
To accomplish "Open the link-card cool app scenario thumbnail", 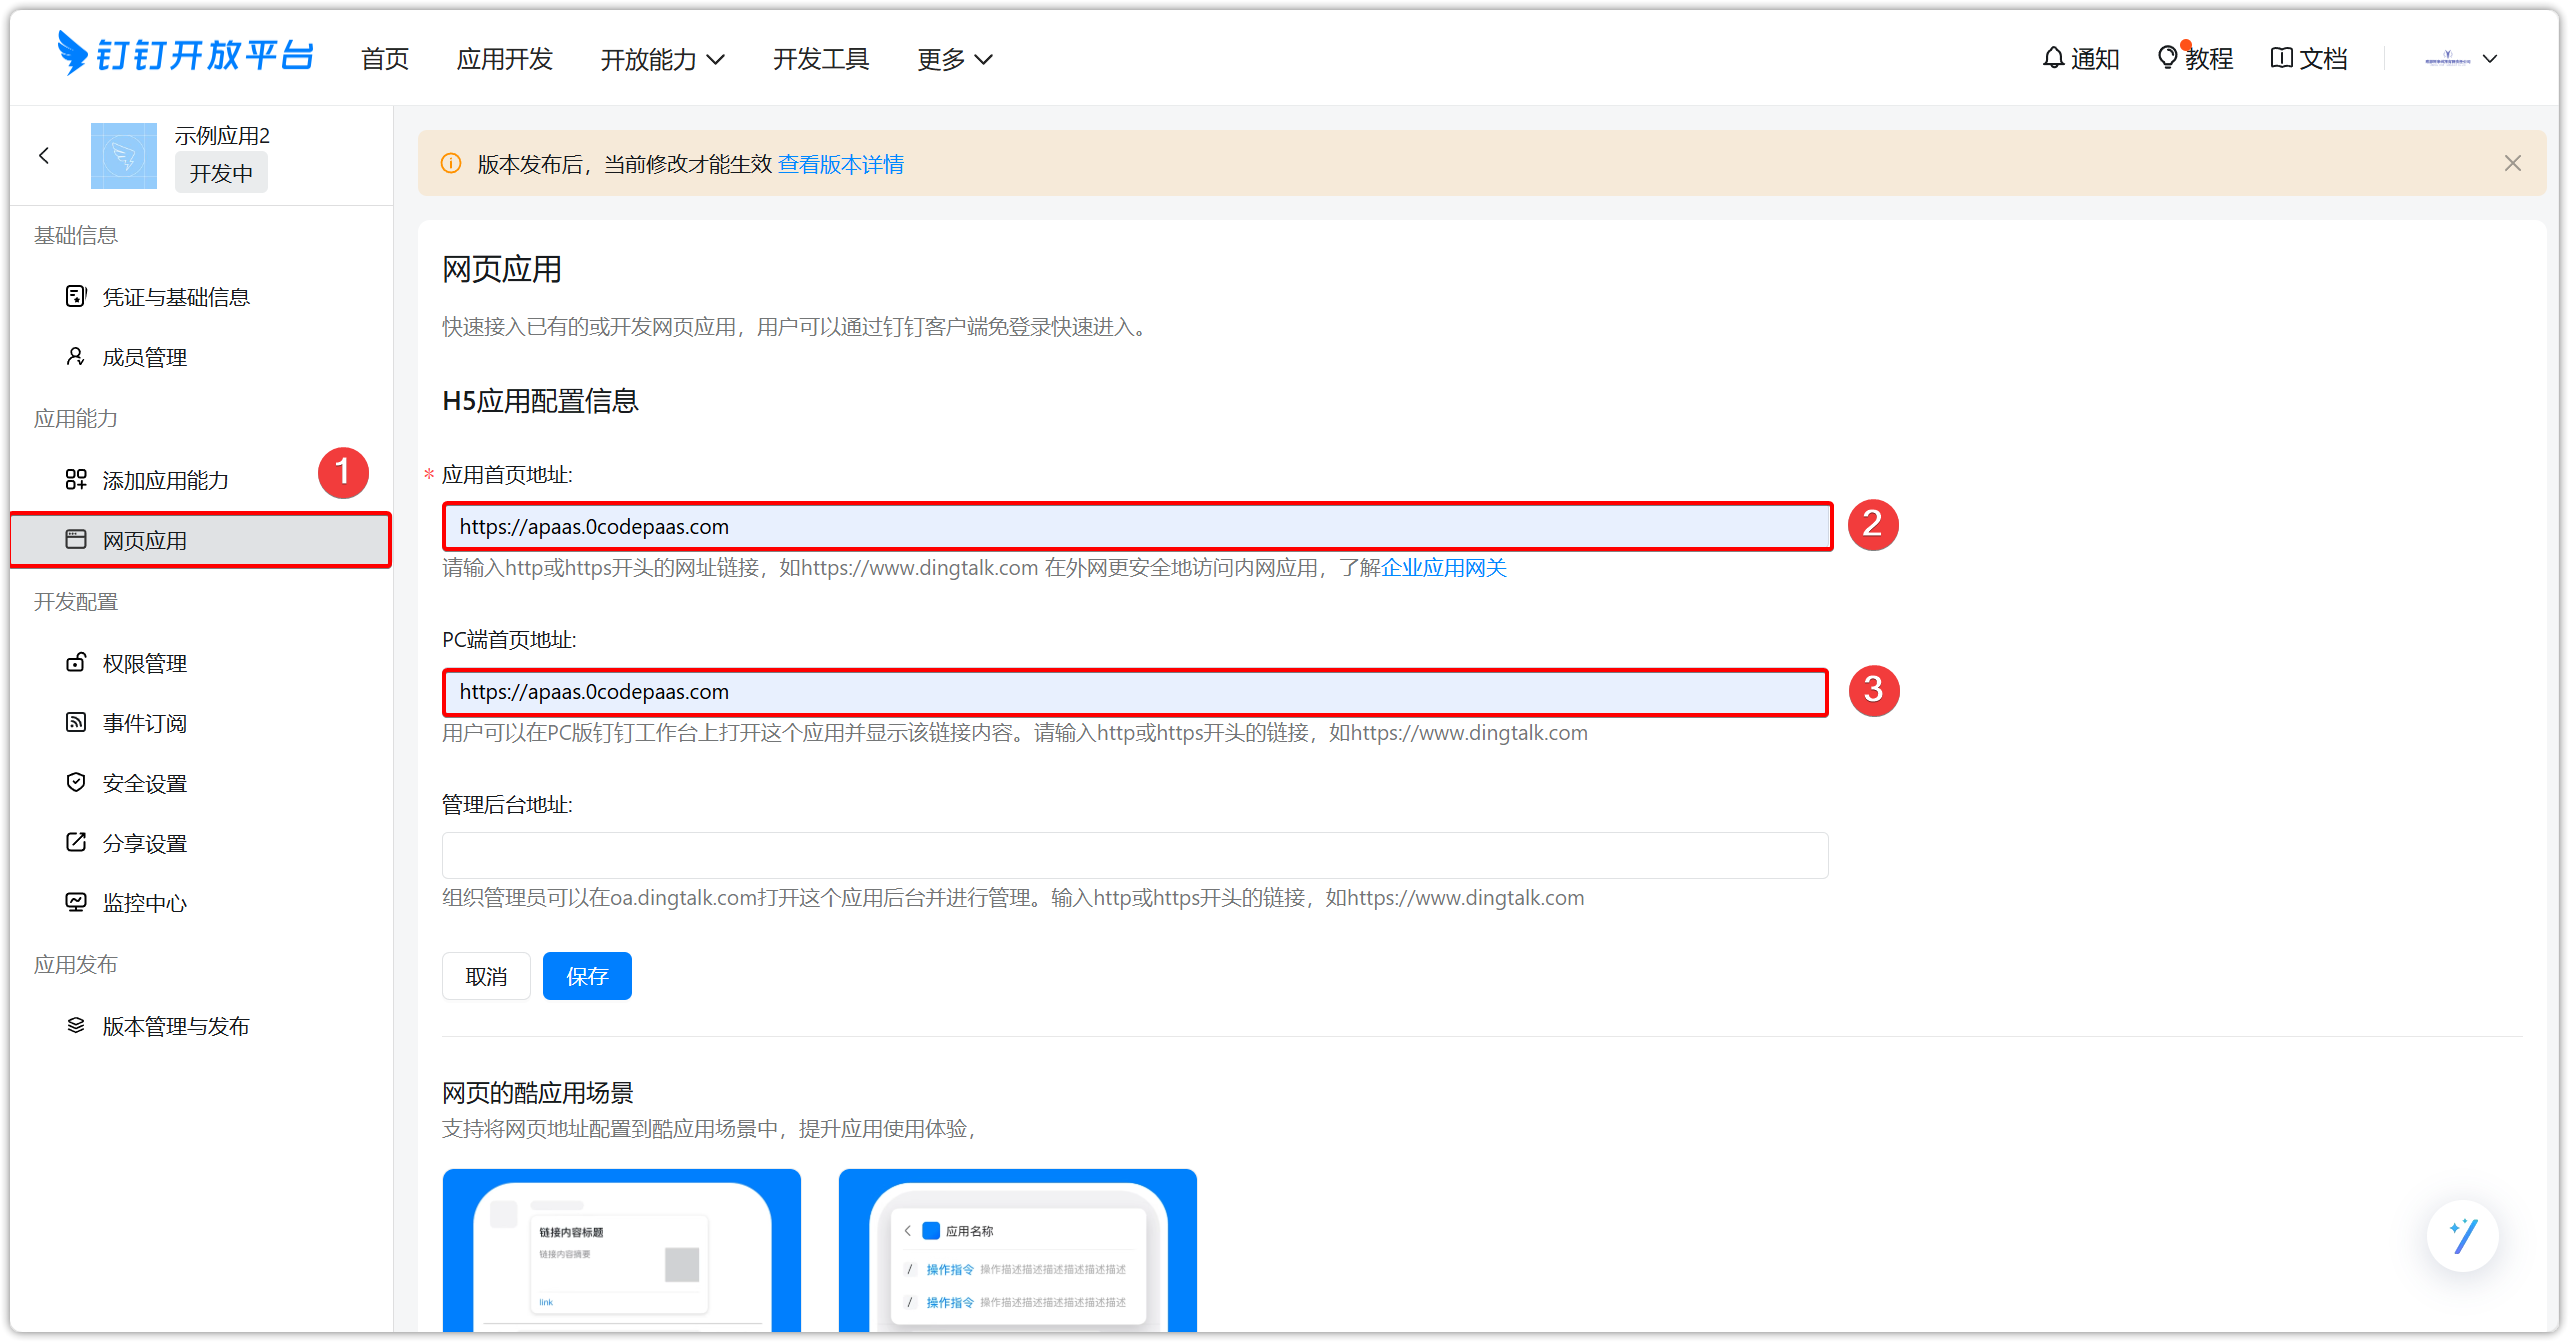I will (x=622, y=1250).
